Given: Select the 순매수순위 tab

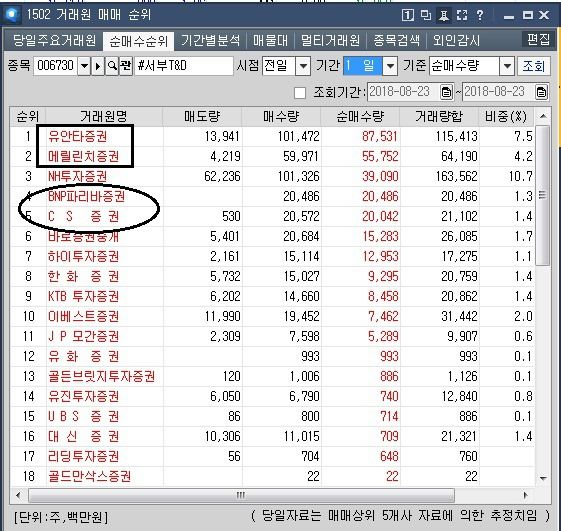Looking at the screenshot, I should pyautogui.click(x=138, y=41).
